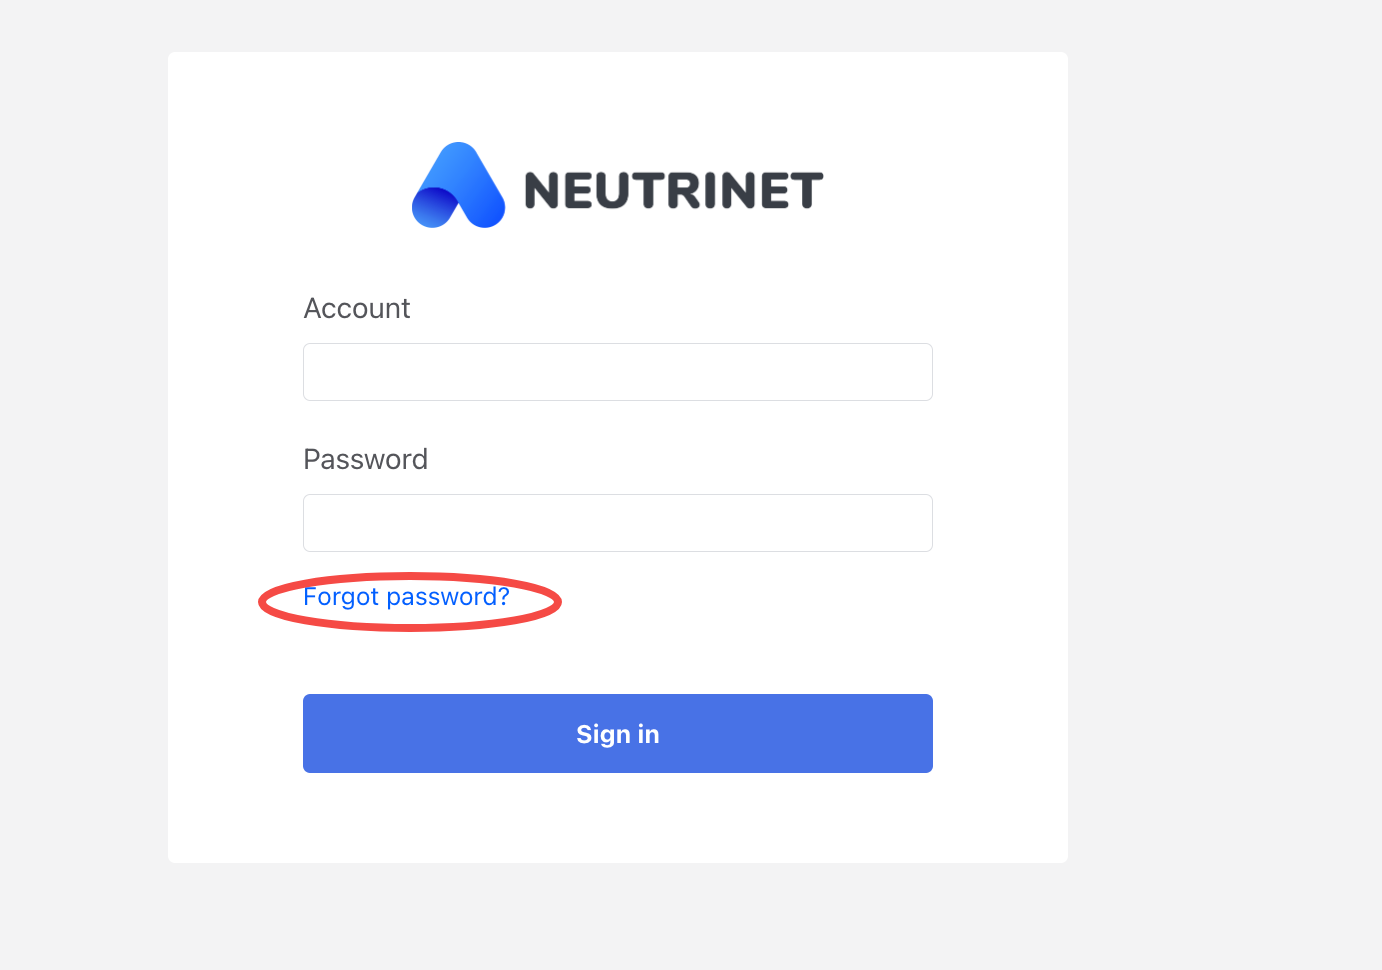This screenshot has height=970, width=1382.
Task: Click the blue Sign in button
Action: (x=618, y=734)
